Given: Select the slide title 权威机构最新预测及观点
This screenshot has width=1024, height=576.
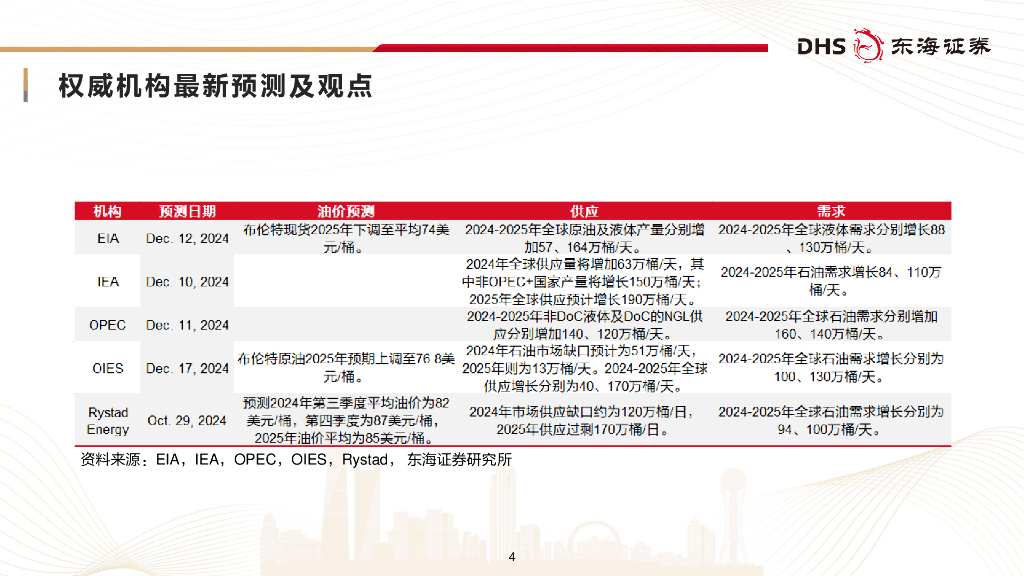Looking at the screenshot, I should click(215, 86).
